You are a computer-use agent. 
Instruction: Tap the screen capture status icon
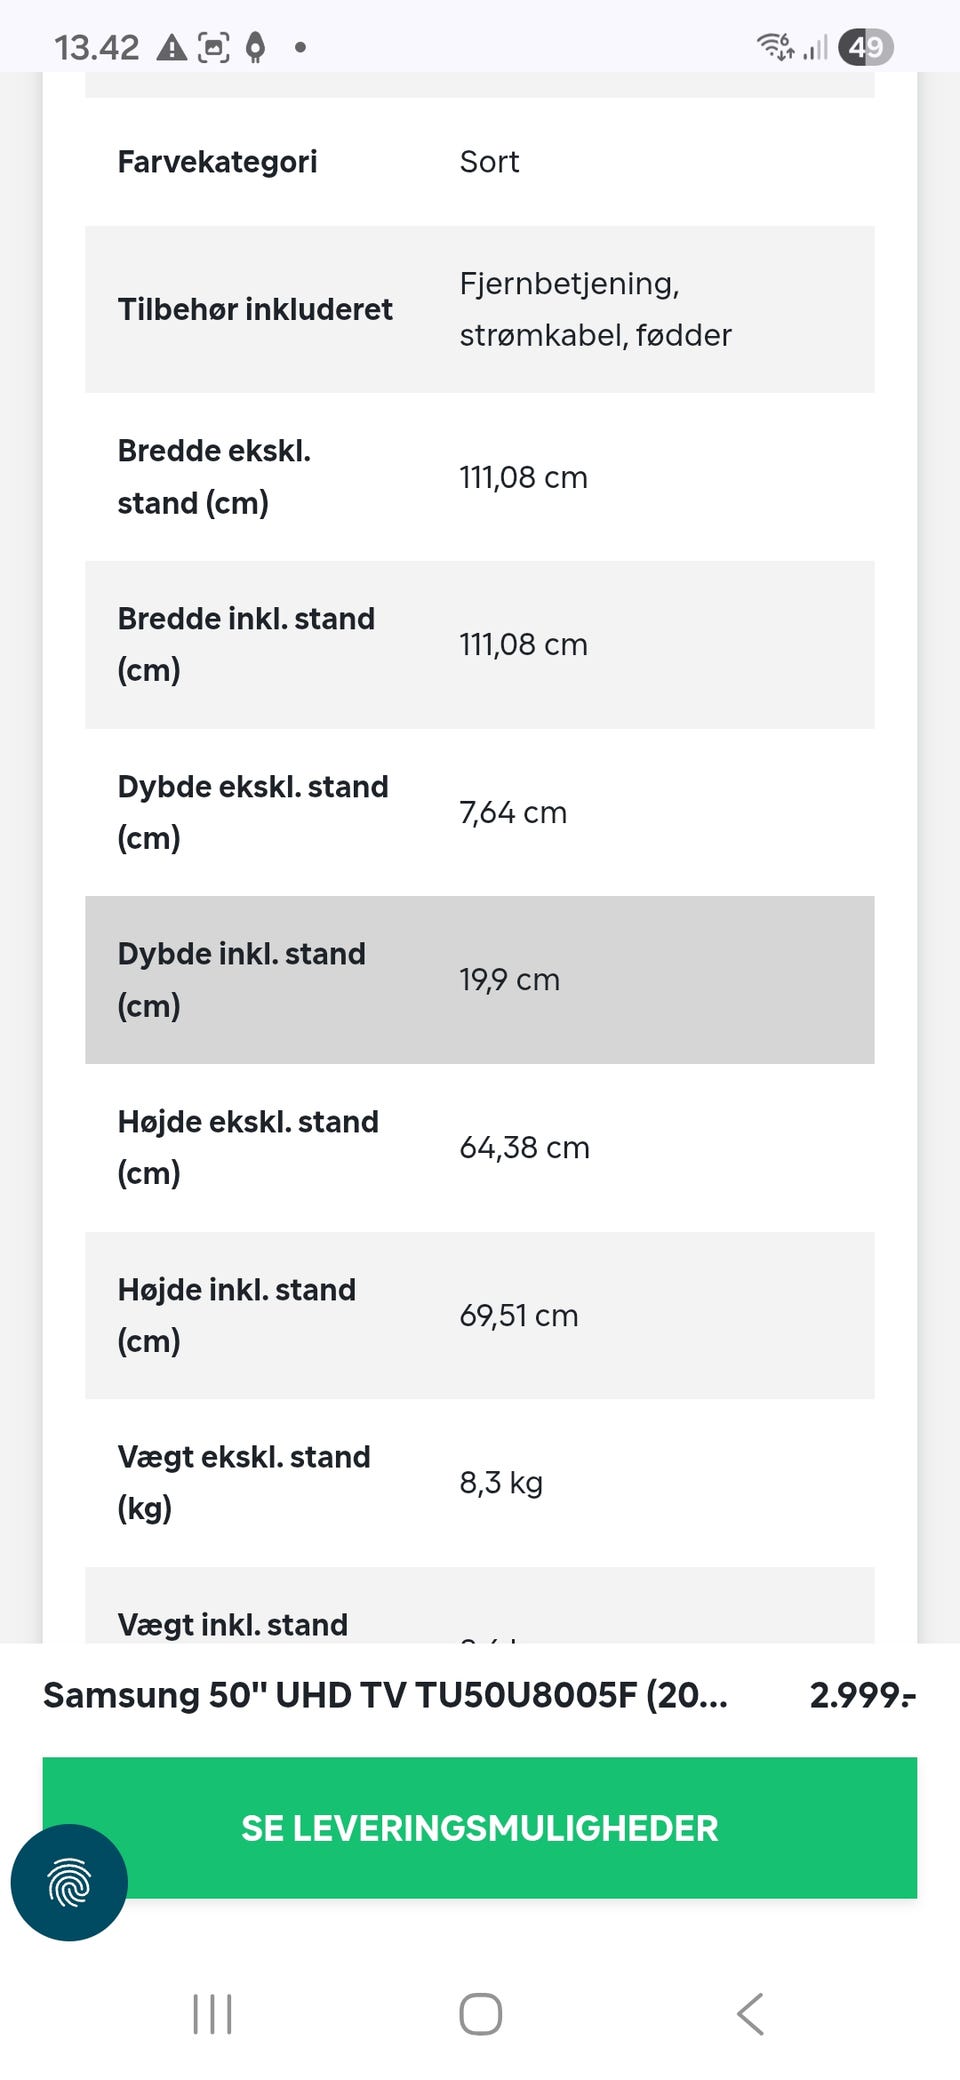(214, 47)
